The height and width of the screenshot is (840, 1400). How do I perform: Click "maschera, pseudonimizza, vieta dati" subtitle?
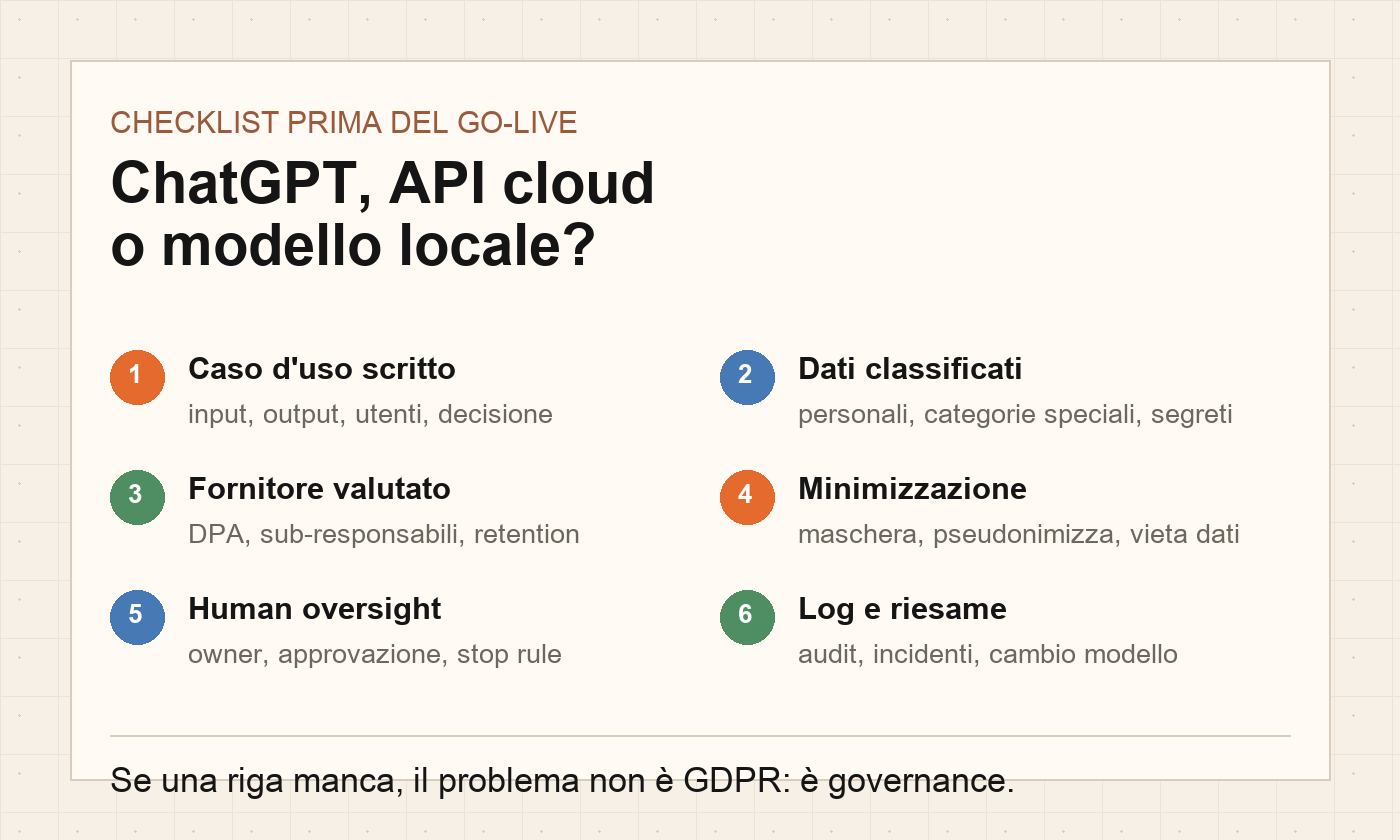[1019, 534]
